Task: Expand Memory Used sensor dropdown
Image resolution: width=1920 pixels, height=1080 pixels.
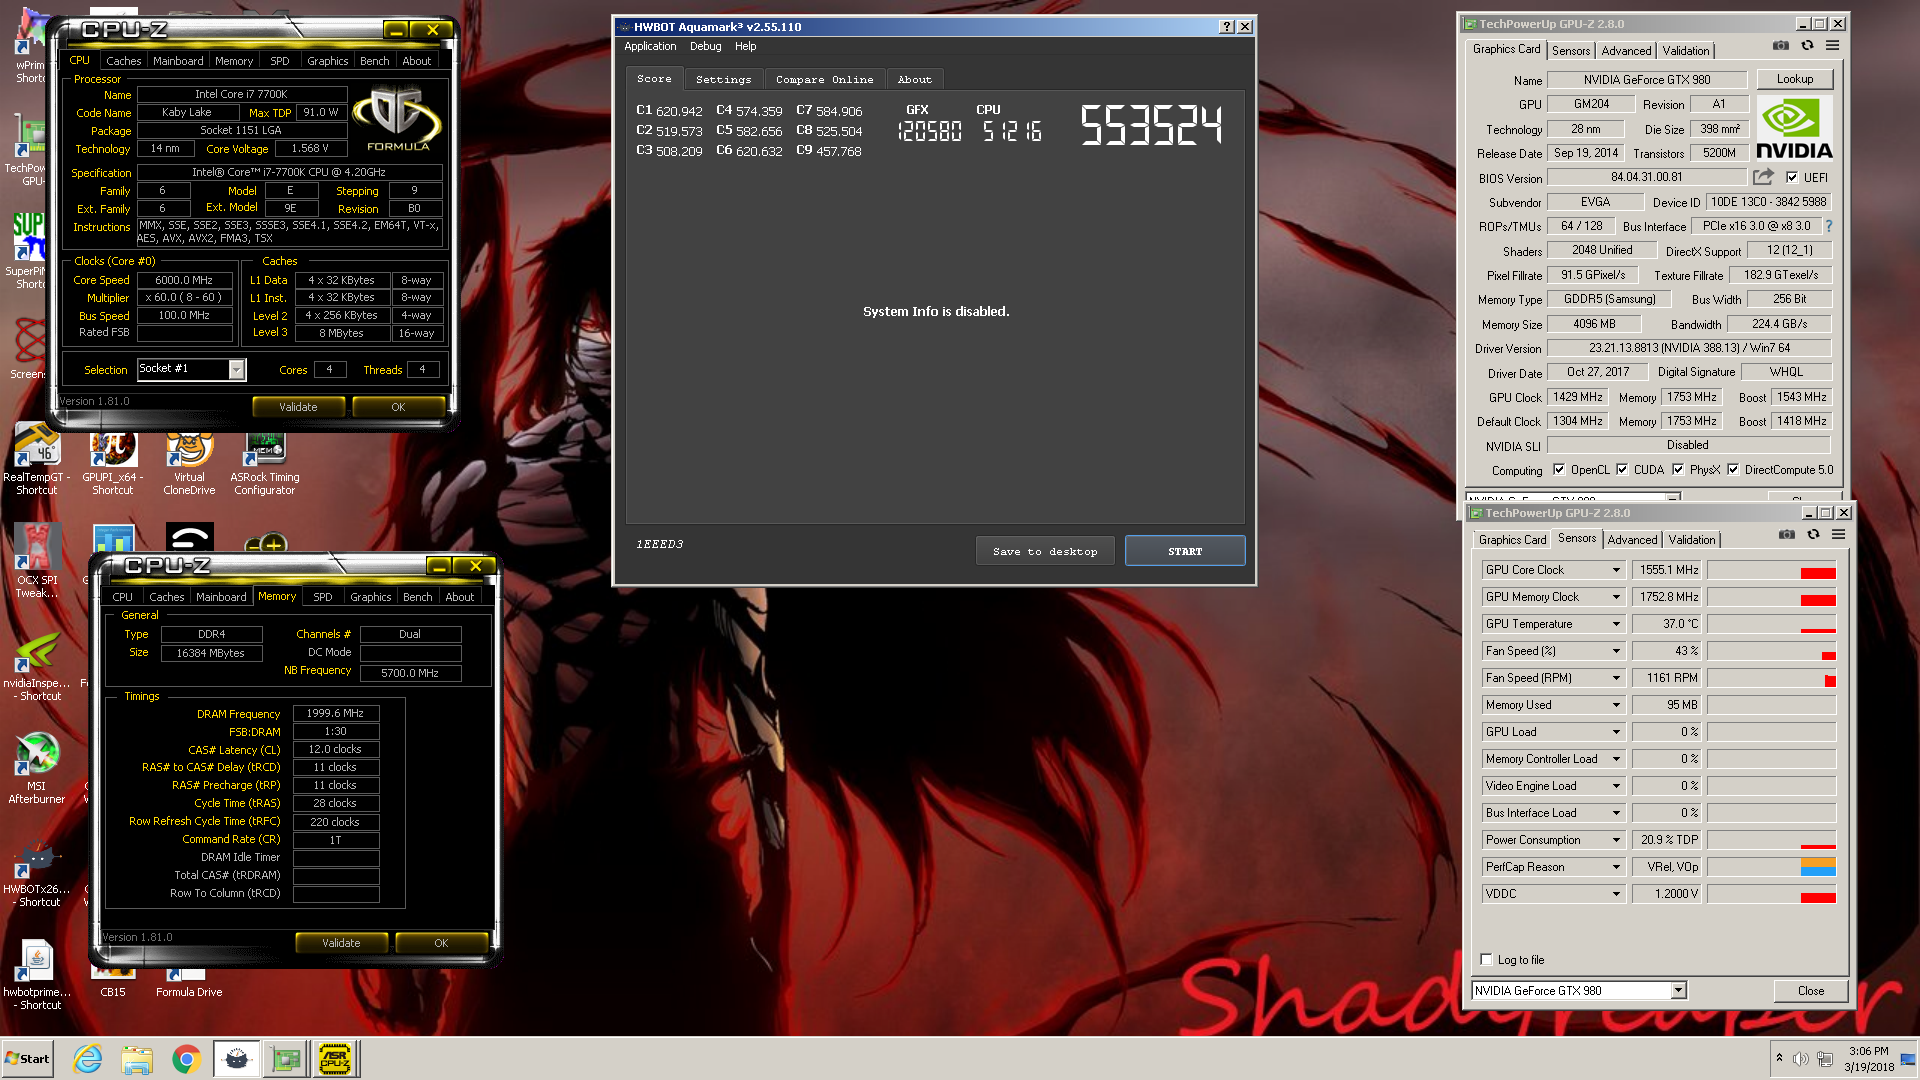Action: coord(1616,705)
